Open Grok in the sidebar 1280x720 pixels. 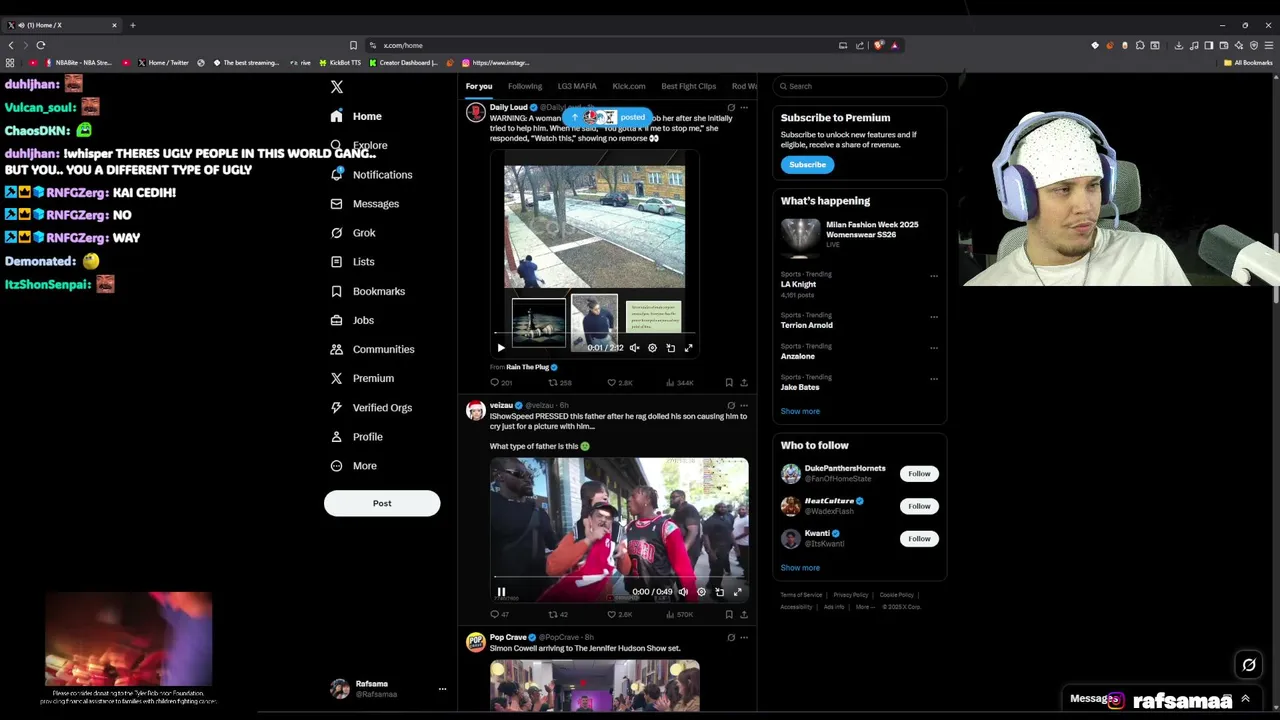tap(353, 233)
